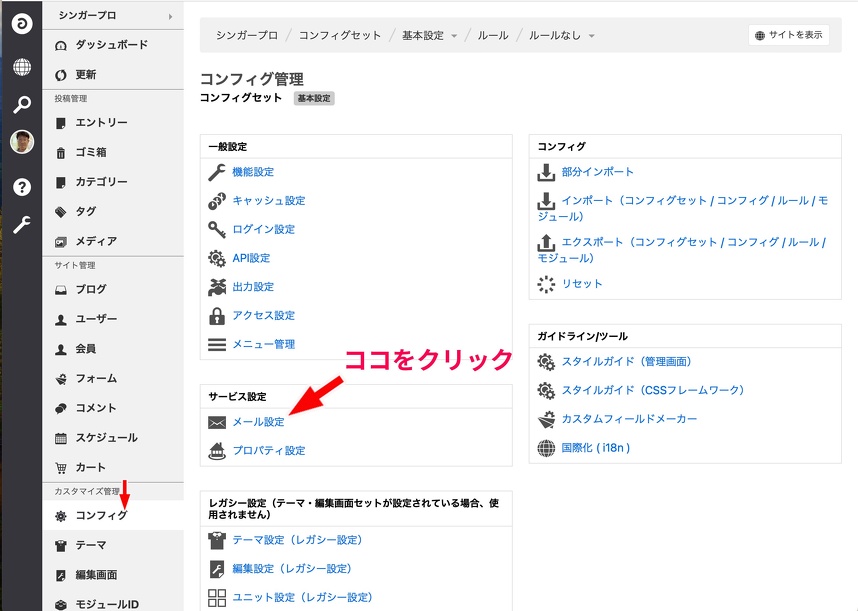Open search via the magnifier icon
The image size is (858, 611).
[x=21, y=105]
